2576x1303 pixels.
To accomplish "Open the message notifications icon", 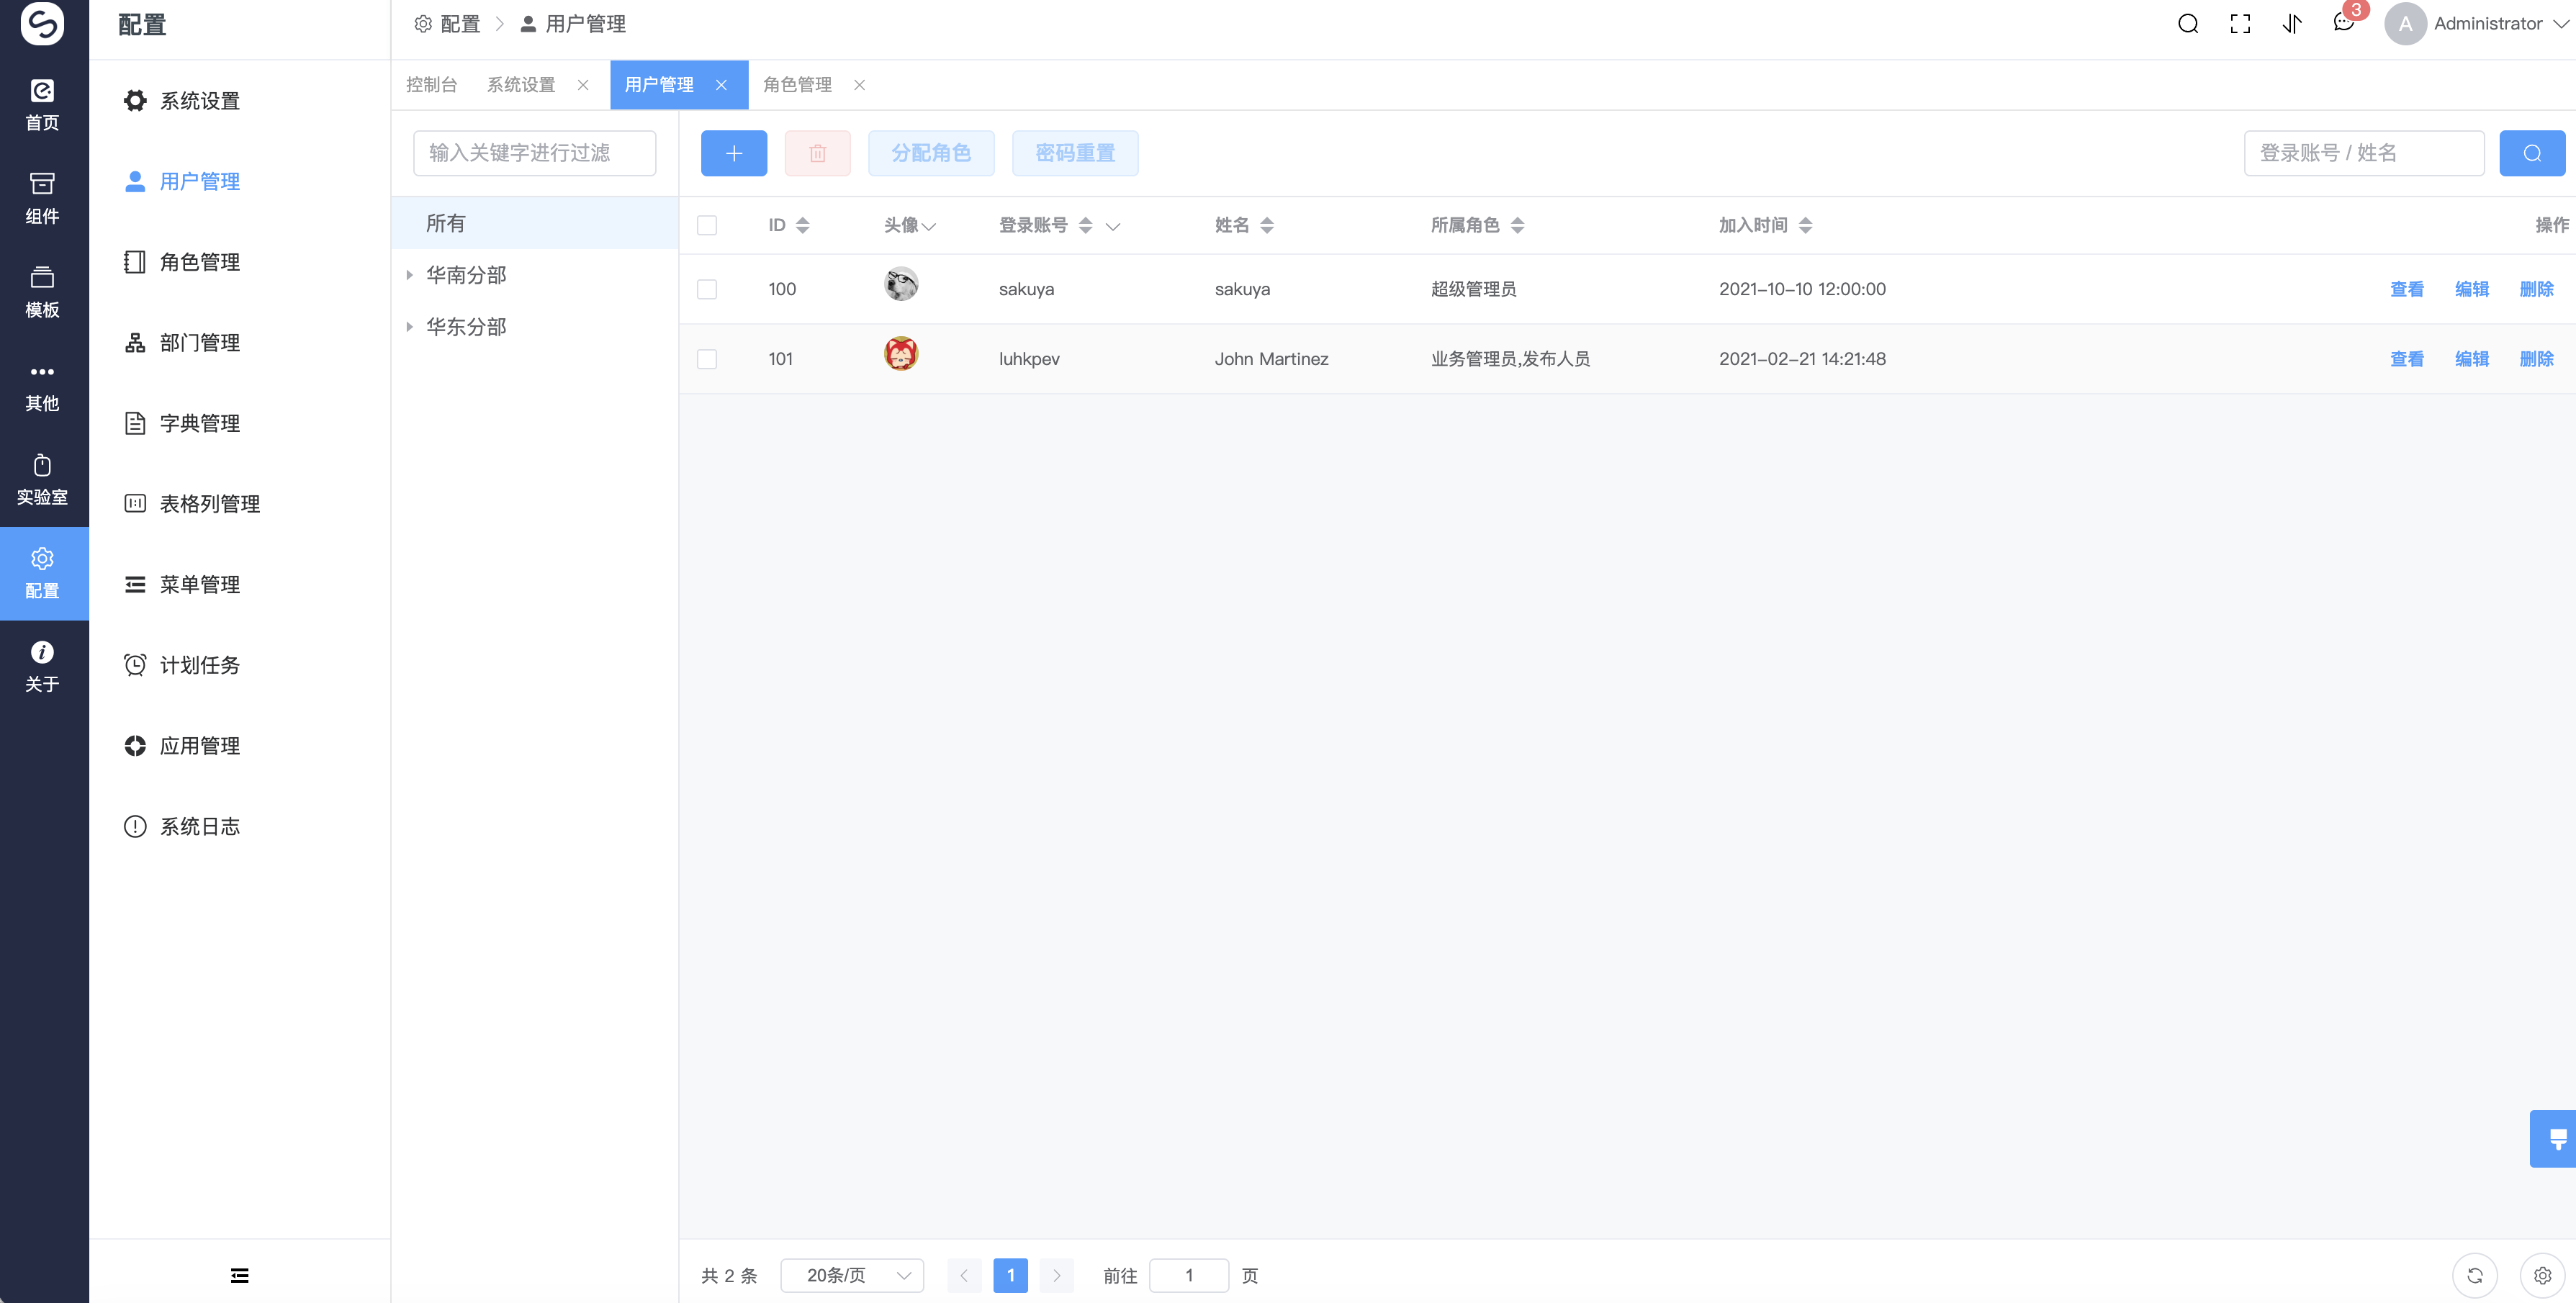I will click(2343, 24).
